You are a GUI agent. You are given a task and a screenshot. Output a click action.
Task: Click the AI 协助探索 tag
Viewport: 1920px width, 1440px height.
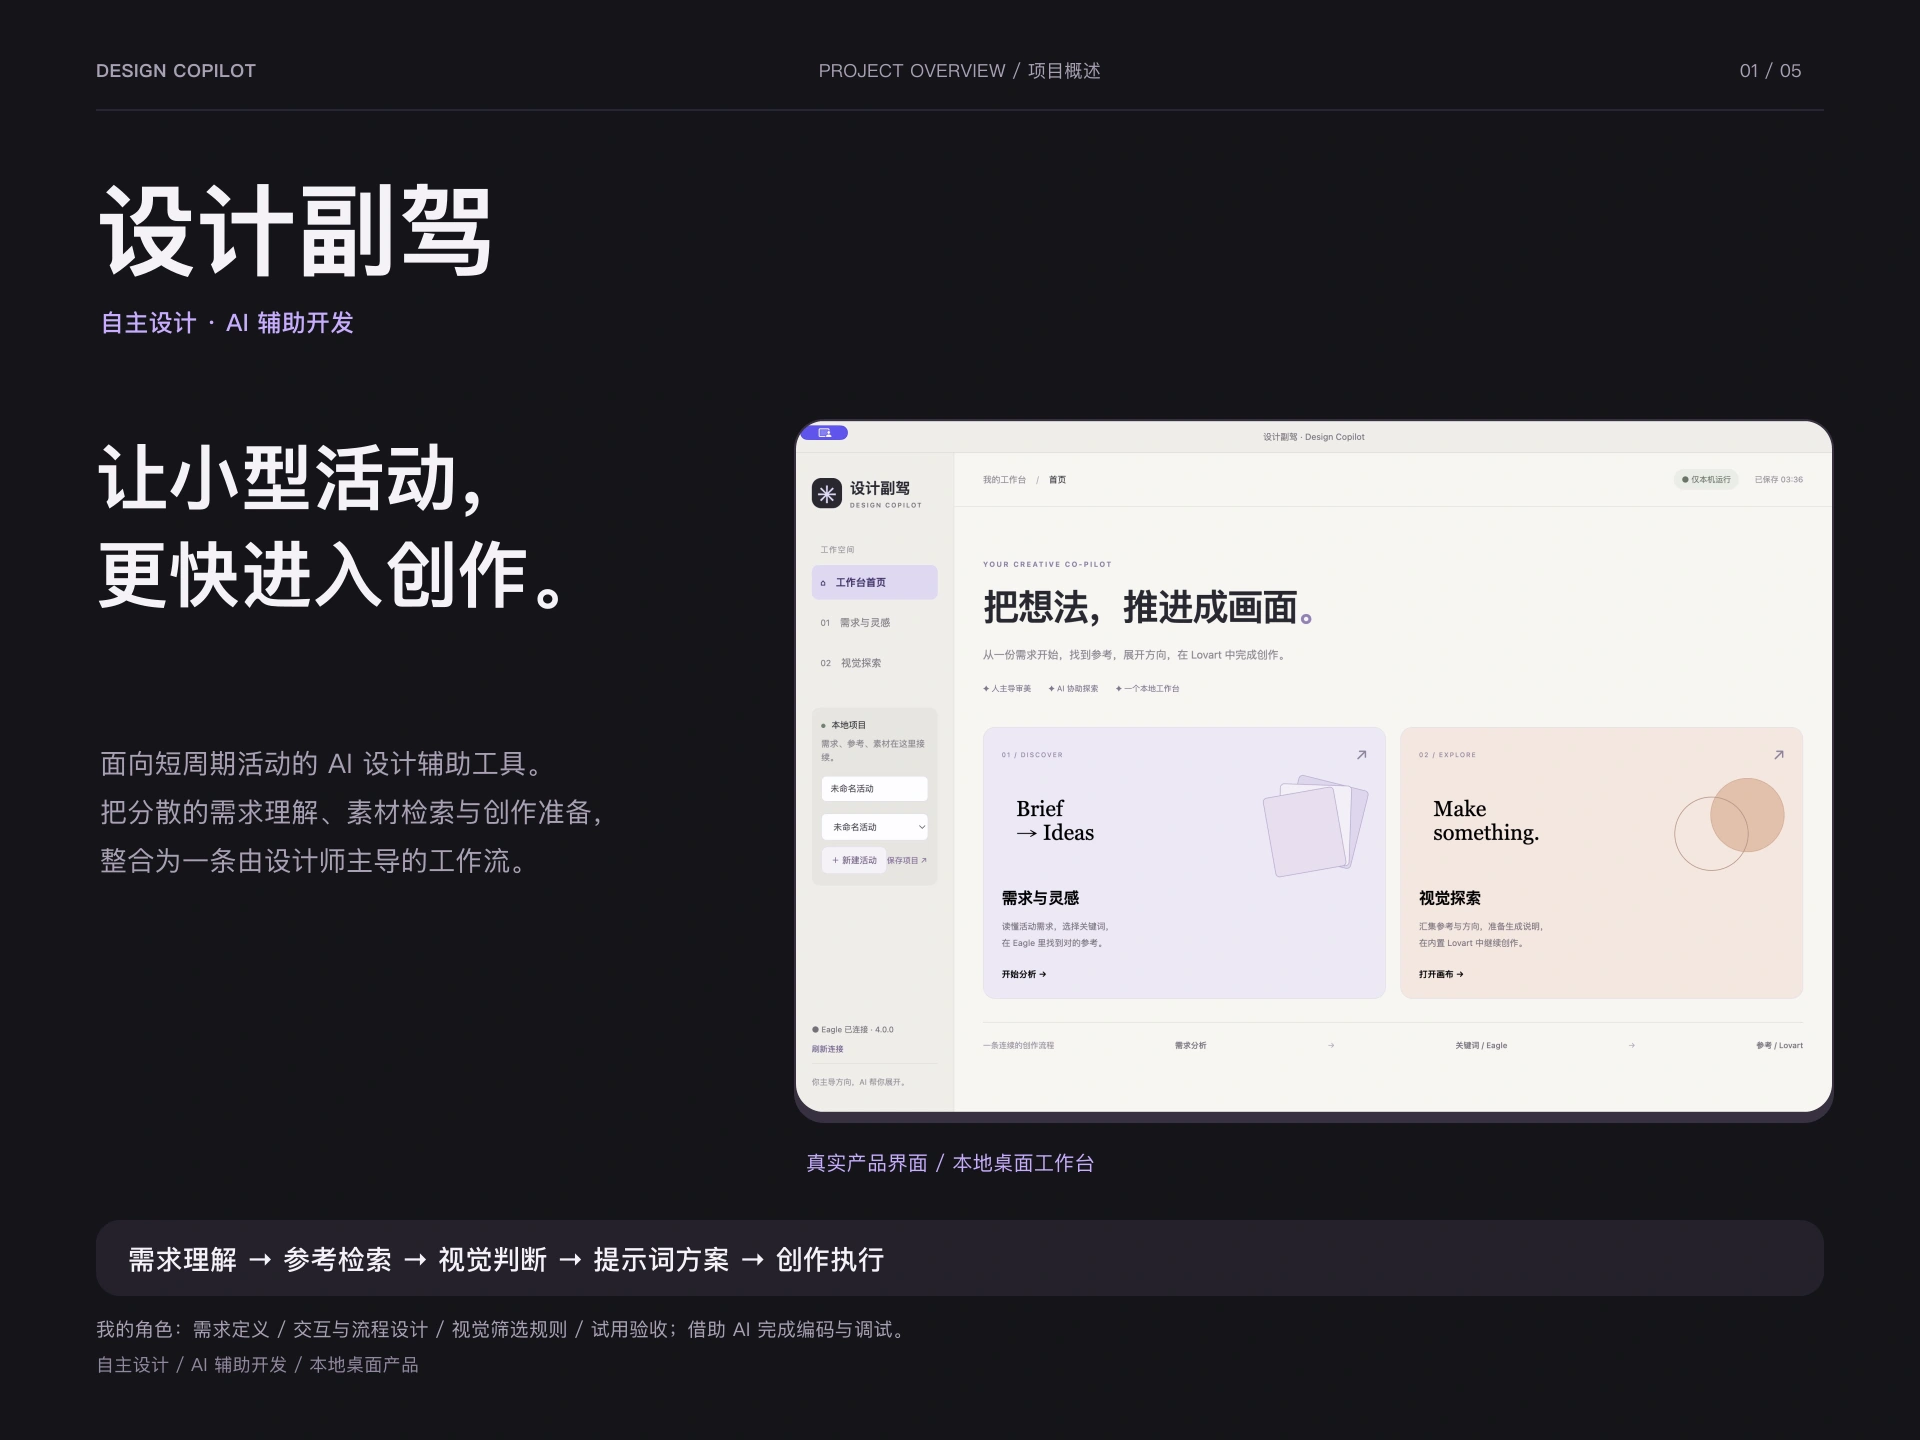coord(1073,689)
